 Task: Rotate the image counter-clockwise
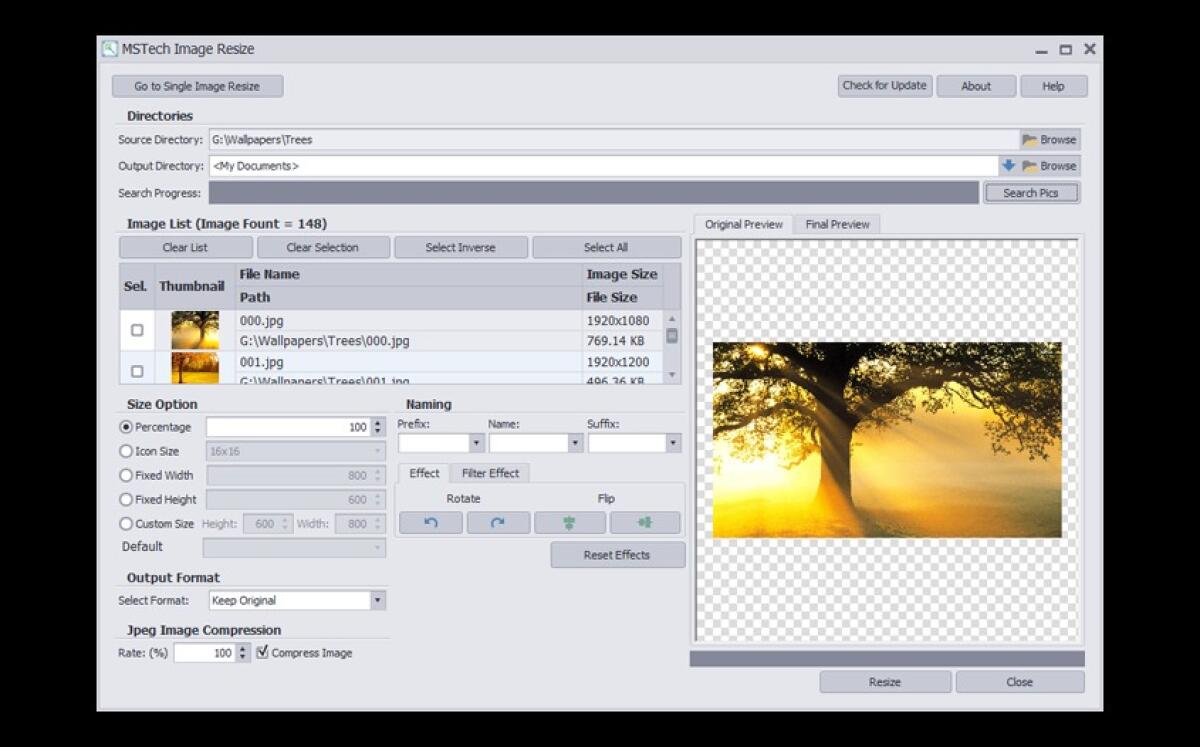[x=430, y=521]
